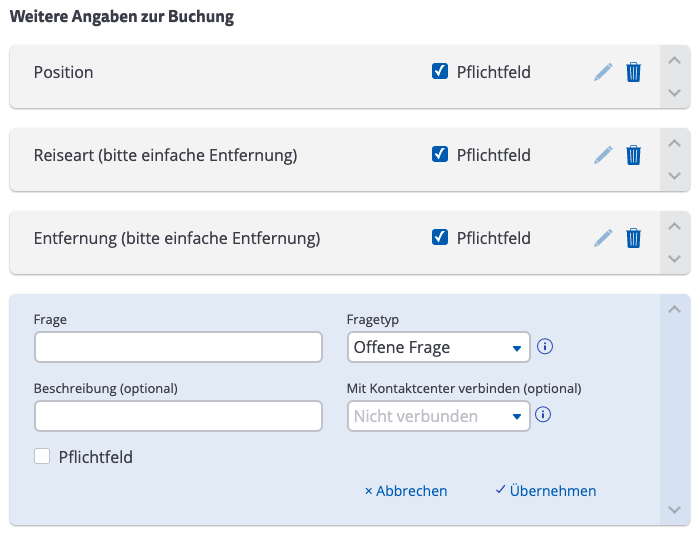Click Abbrechen to cancel the question
Viewport: 695px width, 539px height.
[x=406, y=491]
